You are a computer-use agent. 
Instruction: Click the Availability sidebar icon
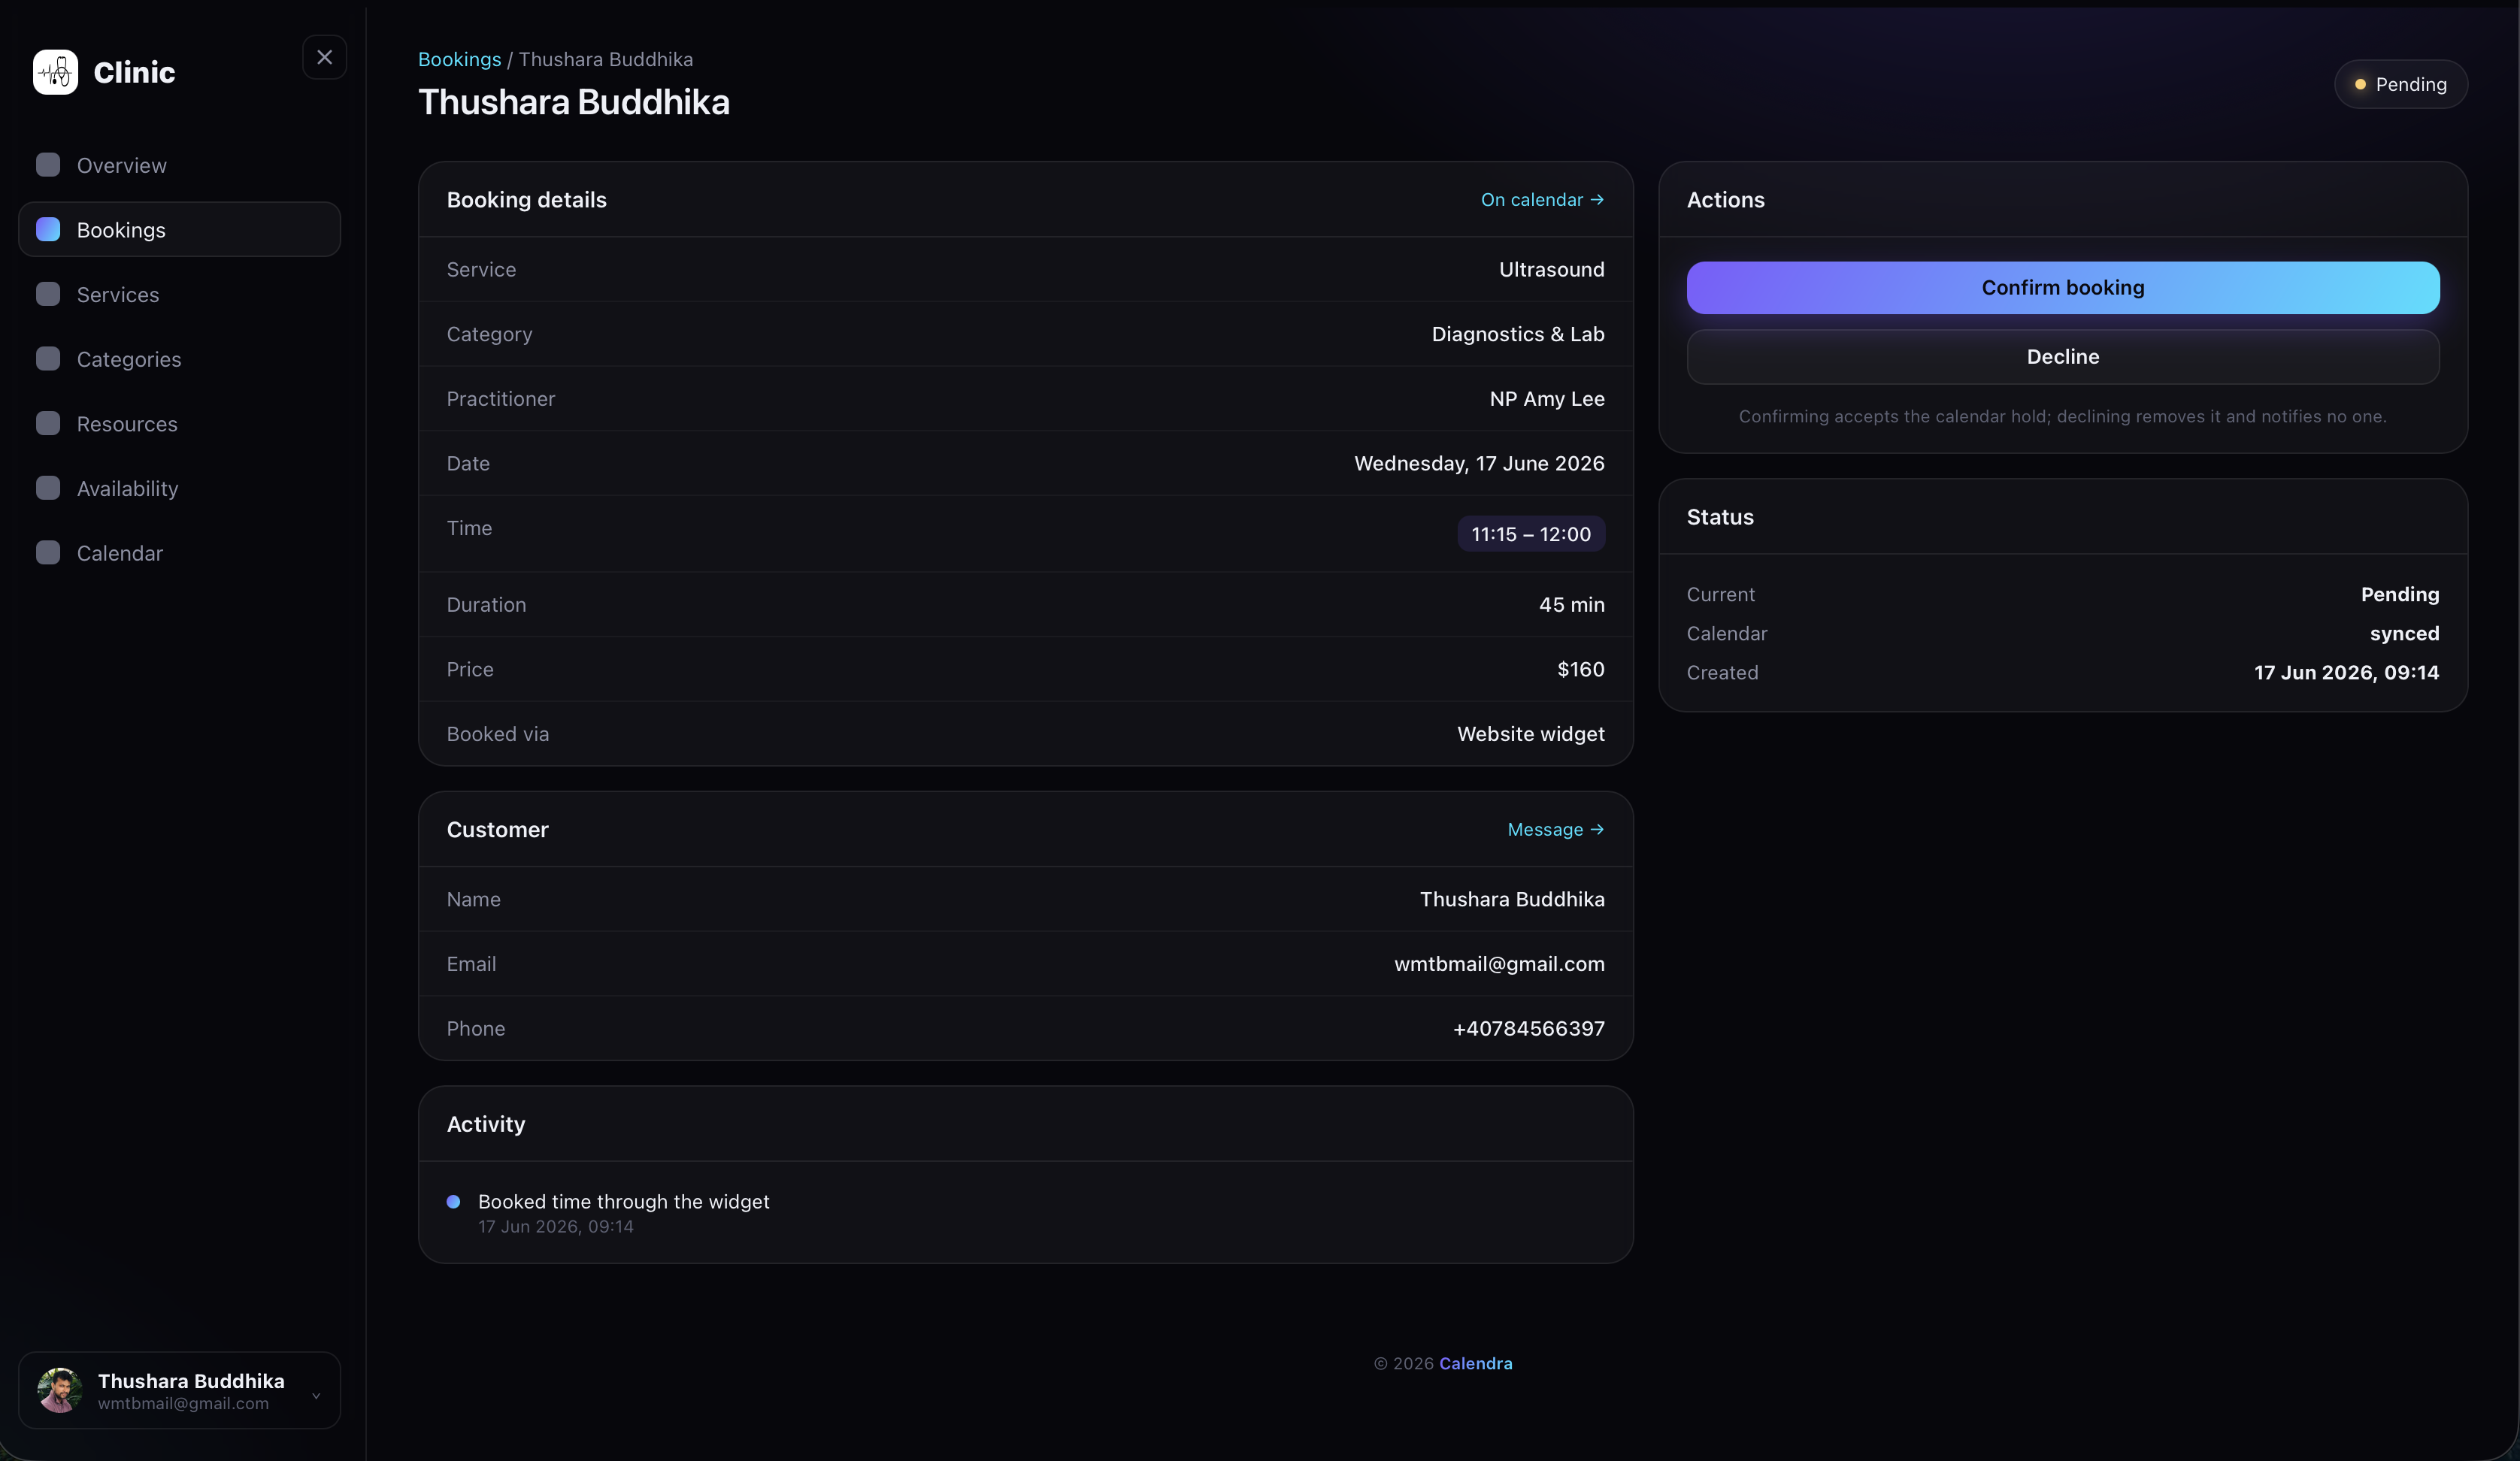coord(48,488)
